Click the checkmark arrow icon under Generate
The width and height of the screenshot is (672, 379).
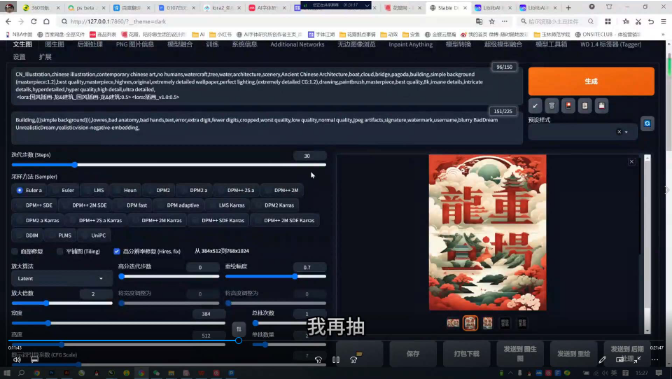click(535, 105)
